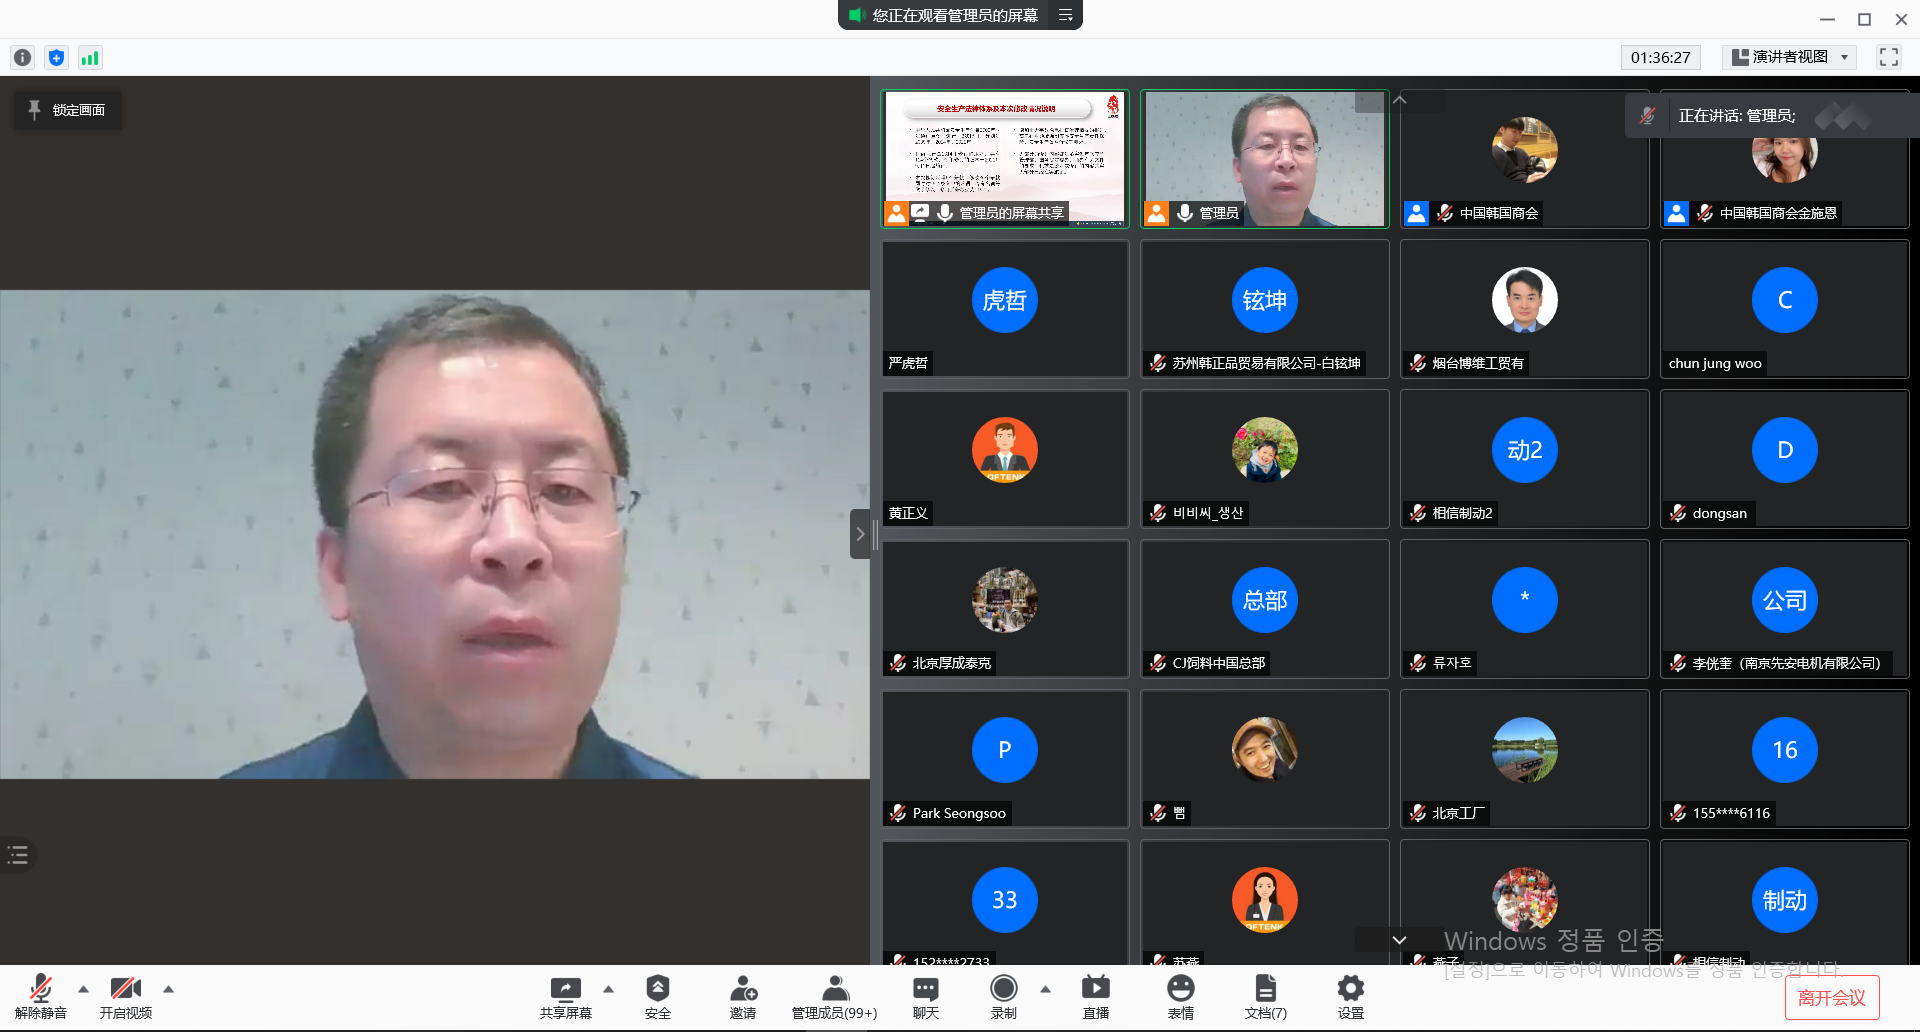Click the 公司 avatar of 李优奎
This screenshot has width=1920, height=1032.
(x=1785, y=600)
